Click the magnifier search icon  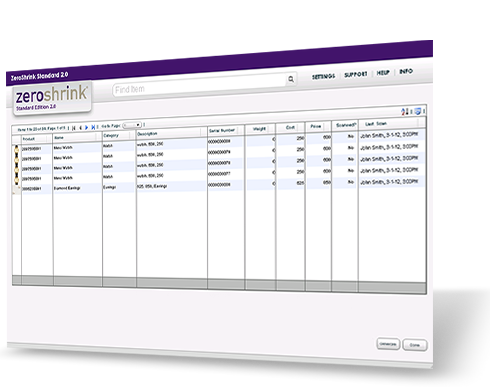click(x=291, y=79)
